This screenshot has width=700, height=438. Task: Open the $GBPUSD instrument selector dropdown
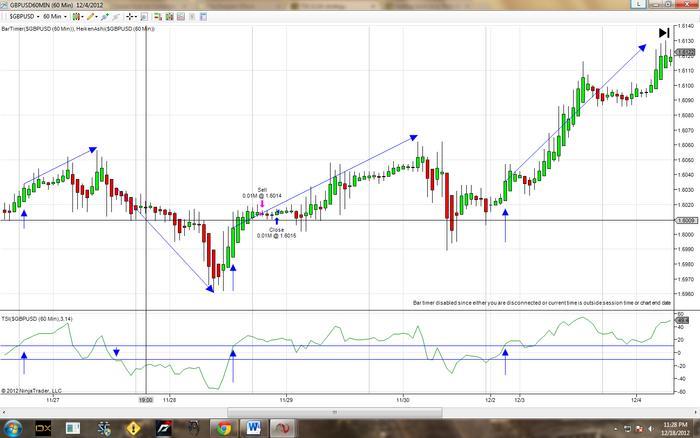click(x=24, y=17)
